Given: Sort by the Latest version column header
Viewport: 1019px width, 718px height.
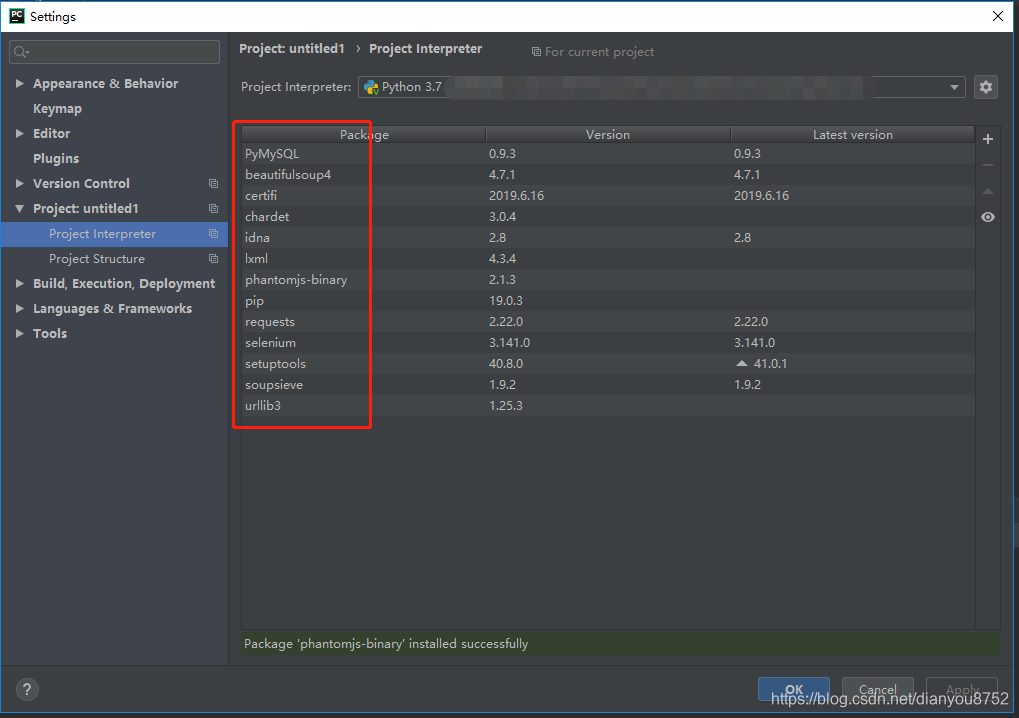Looking at the screenshot, I should 853,135.
